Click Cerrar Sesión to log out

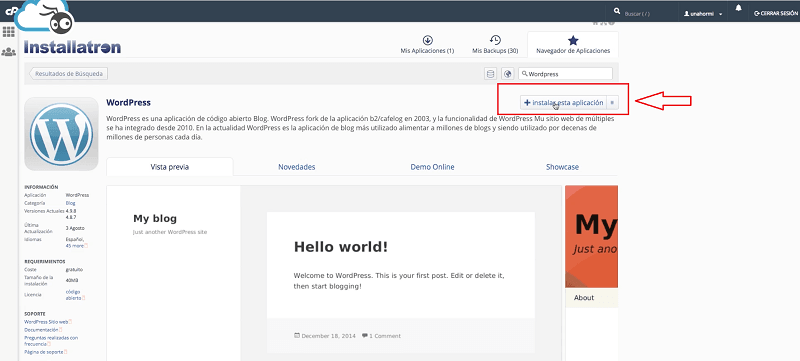tap(776, 14)
